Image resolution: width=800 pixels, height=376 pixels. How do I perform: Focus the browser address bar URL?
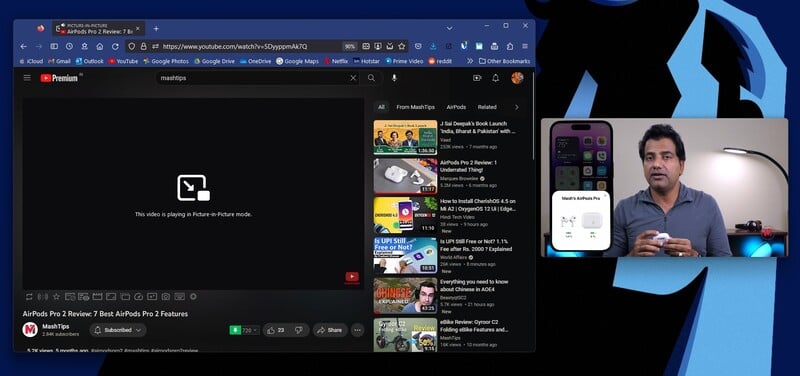point(235,46)
